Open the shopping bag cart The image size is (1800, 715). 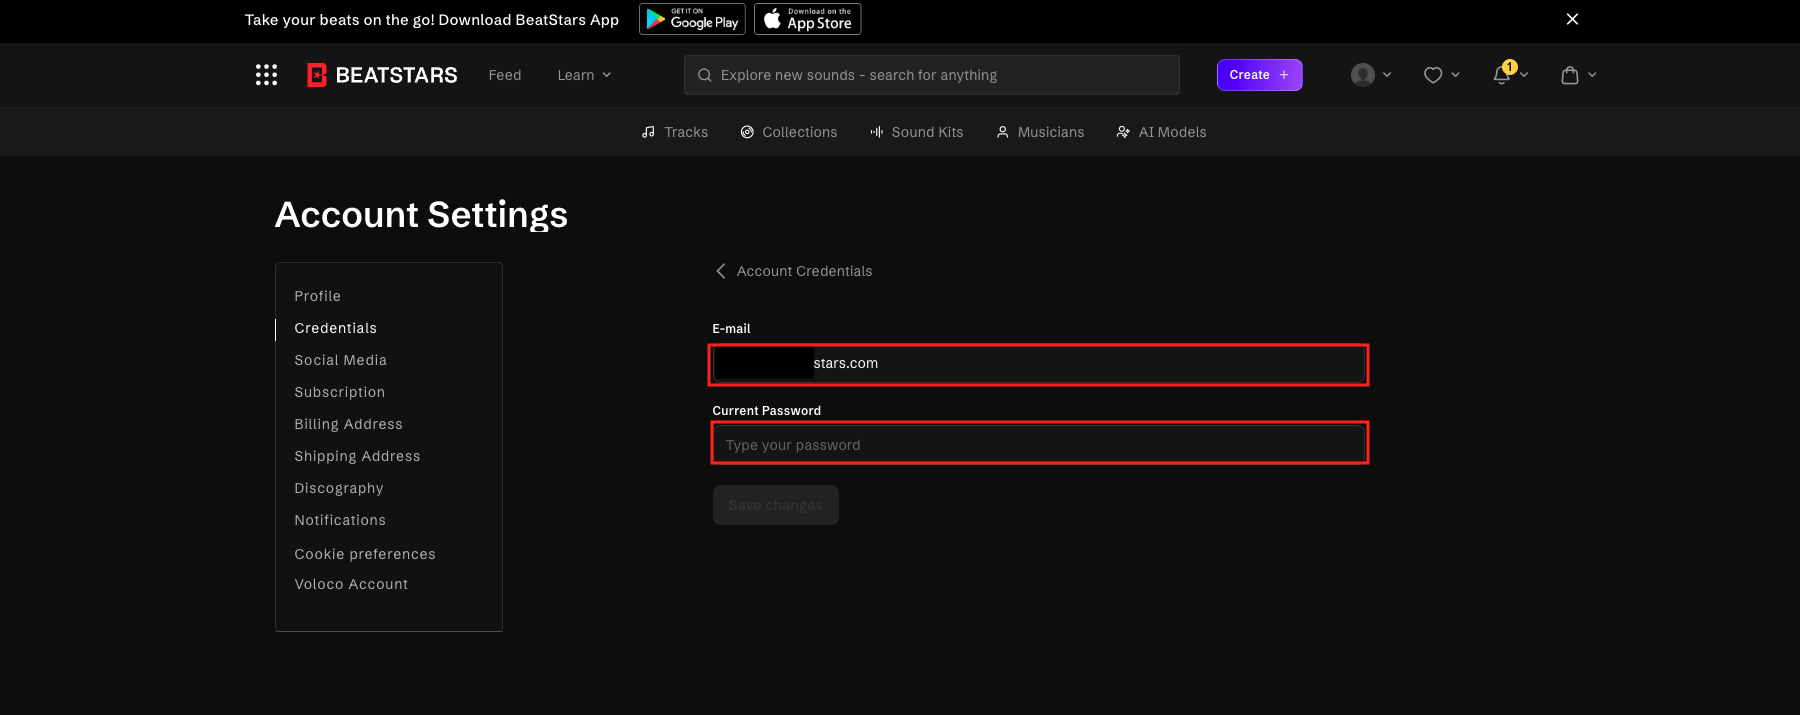pos(1570,75)
